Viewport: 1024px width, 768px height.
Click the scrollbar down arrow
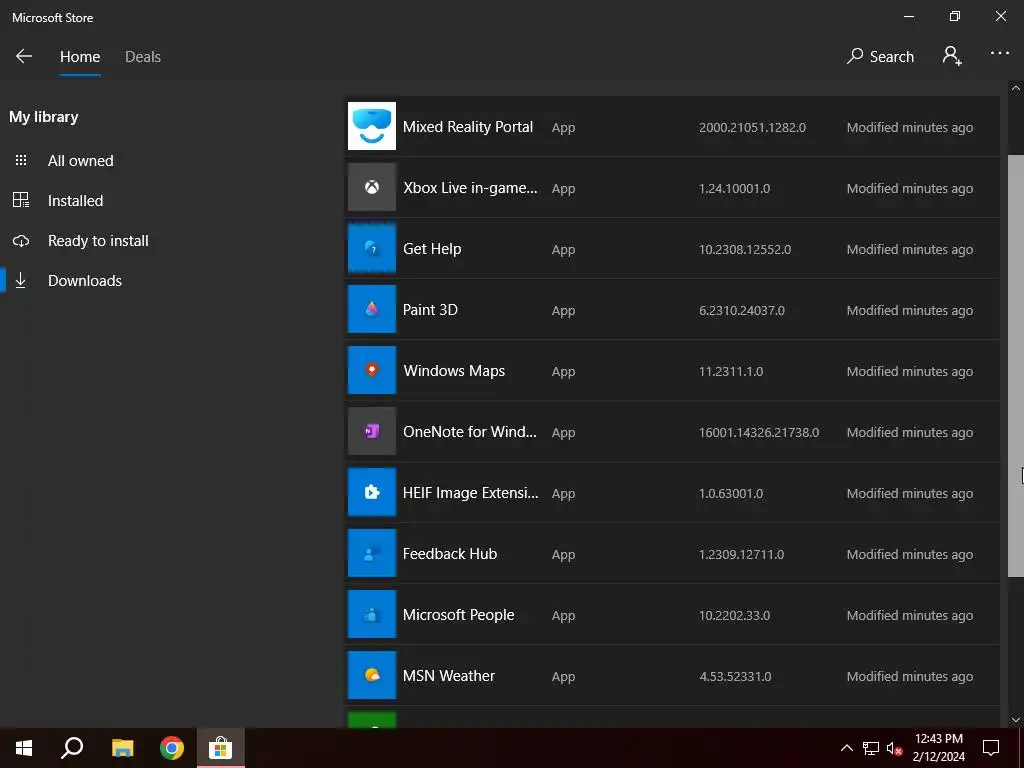[1016, 720]
